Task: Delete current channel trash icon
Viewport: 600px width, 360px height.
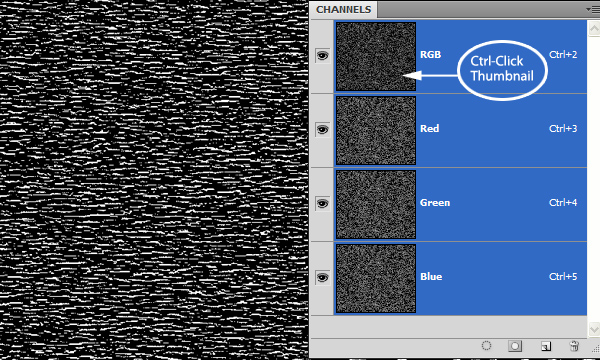Action: 574,346
